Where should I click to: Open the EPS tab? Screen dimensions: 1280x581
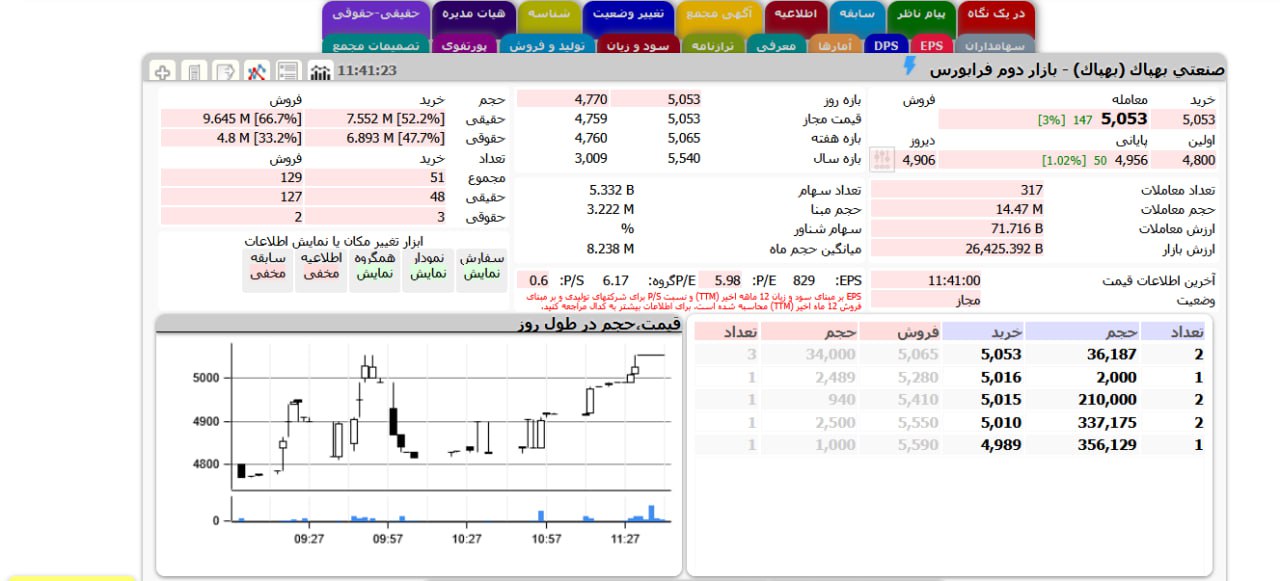[x=931, y=45]
